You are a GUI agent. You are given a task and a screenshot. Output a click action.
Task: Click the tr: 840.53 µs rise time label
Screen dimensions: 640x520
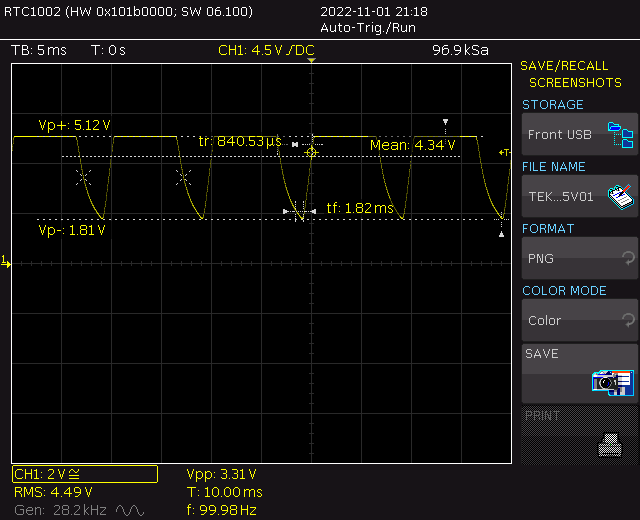pyautogui.click(x=240, y=141)
